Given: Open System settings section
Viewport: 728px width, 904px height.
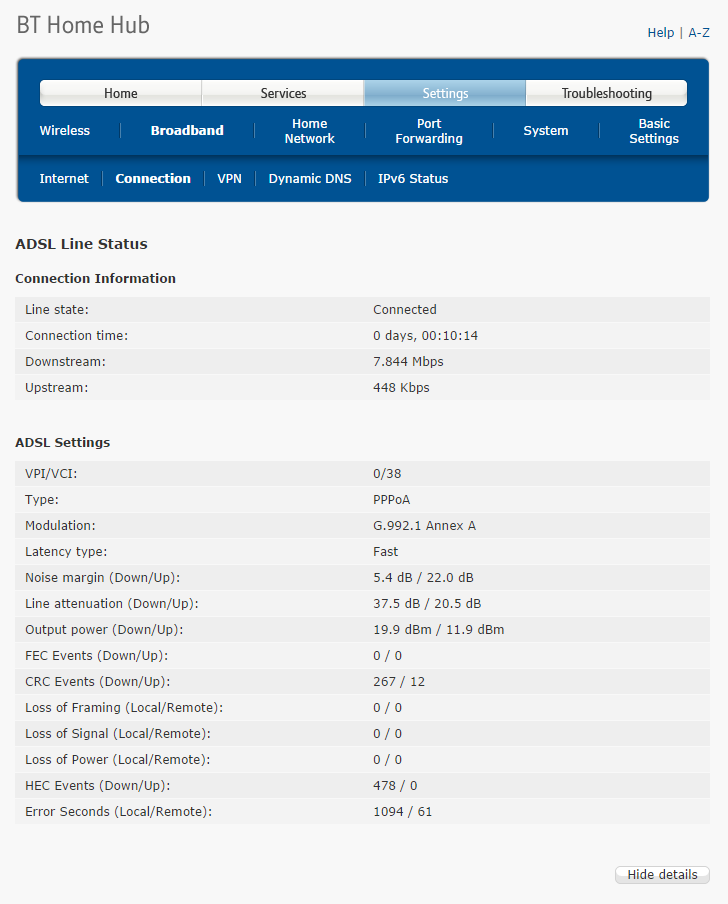Looking at the screenshot, I should 545,131.
